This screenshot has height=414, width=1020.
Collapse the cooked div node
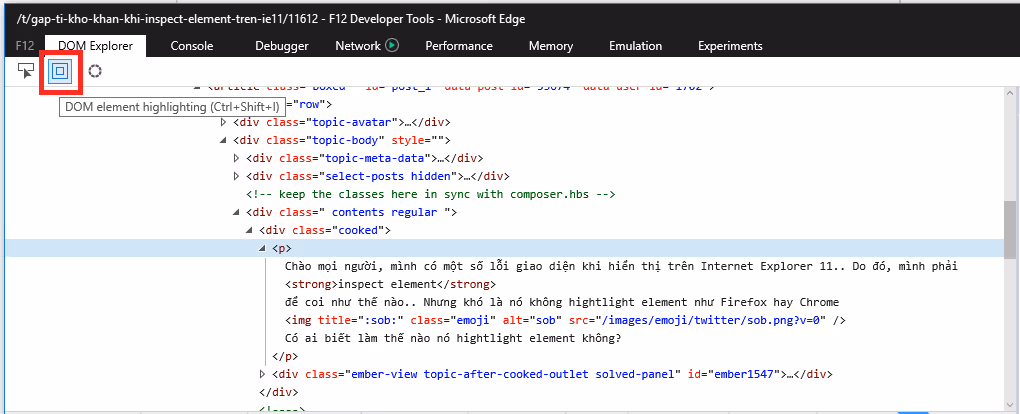coord(250,230)
